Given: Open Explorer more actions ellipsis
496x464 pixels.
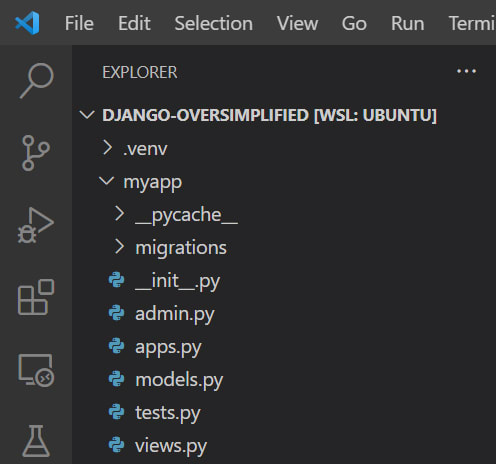Looking at the screenshot, I should (x=466, y=71).
